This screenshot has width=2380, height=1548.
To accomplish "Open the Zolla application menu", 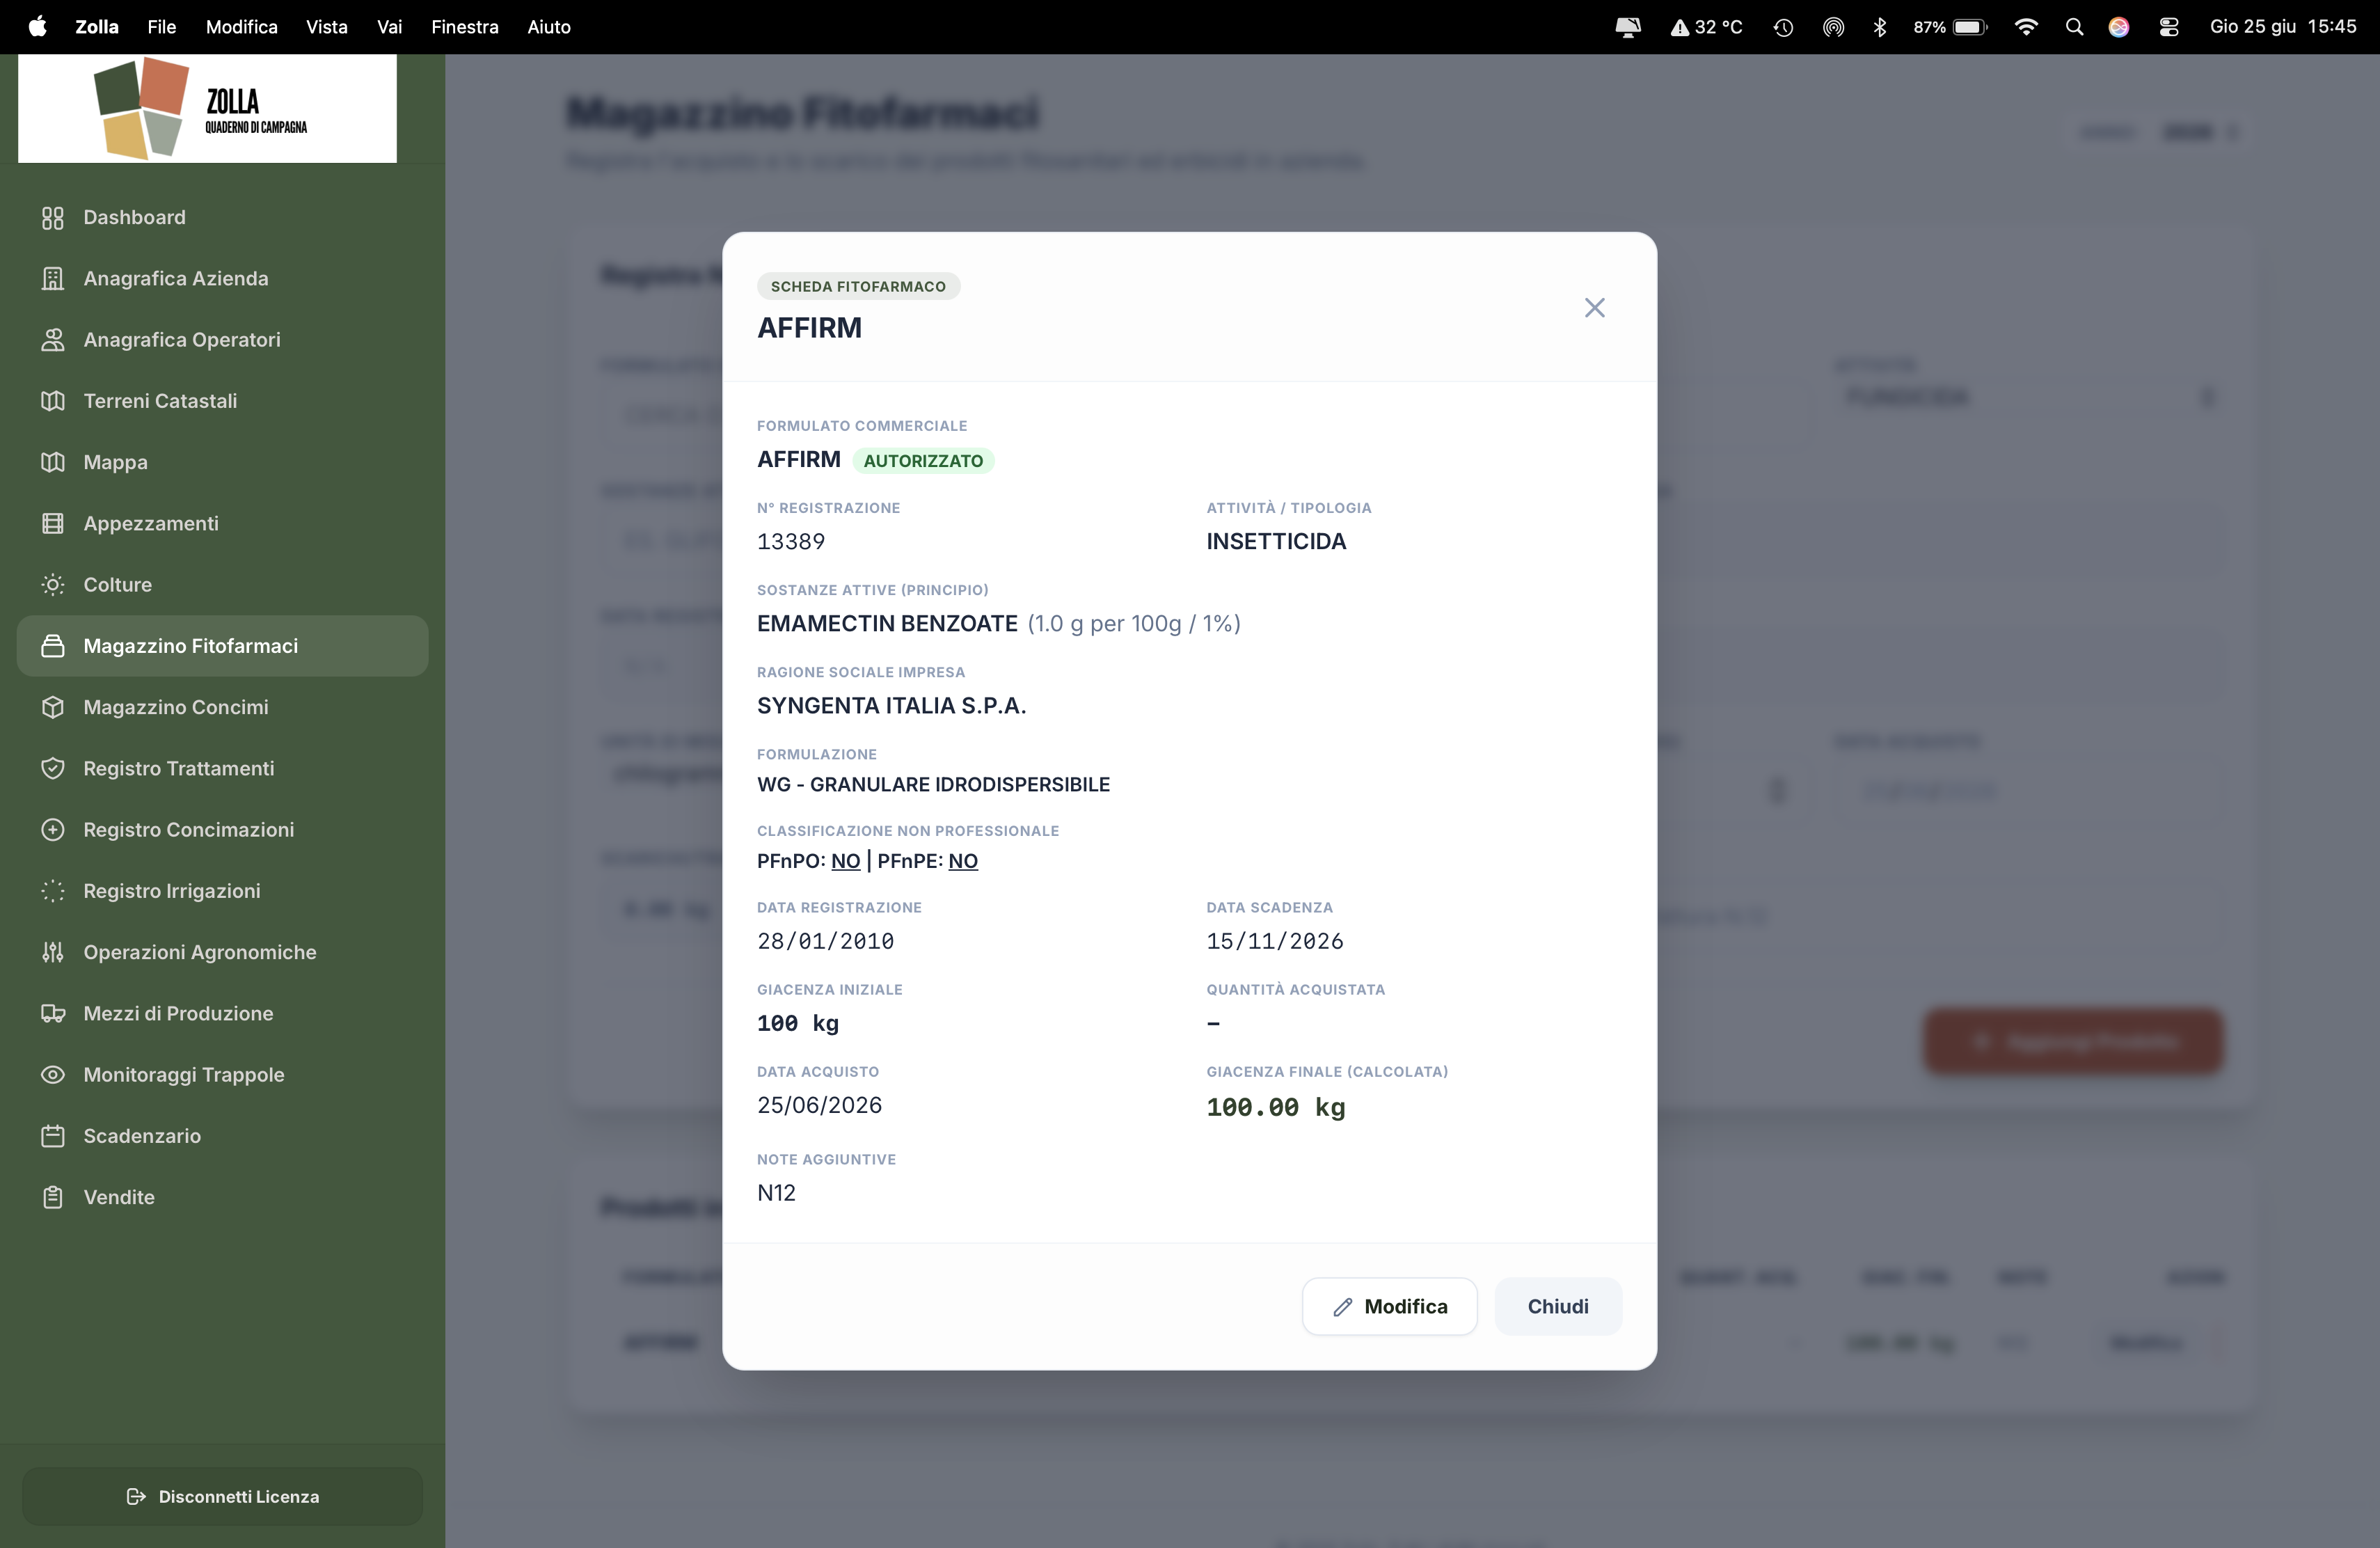I will 97,27.
